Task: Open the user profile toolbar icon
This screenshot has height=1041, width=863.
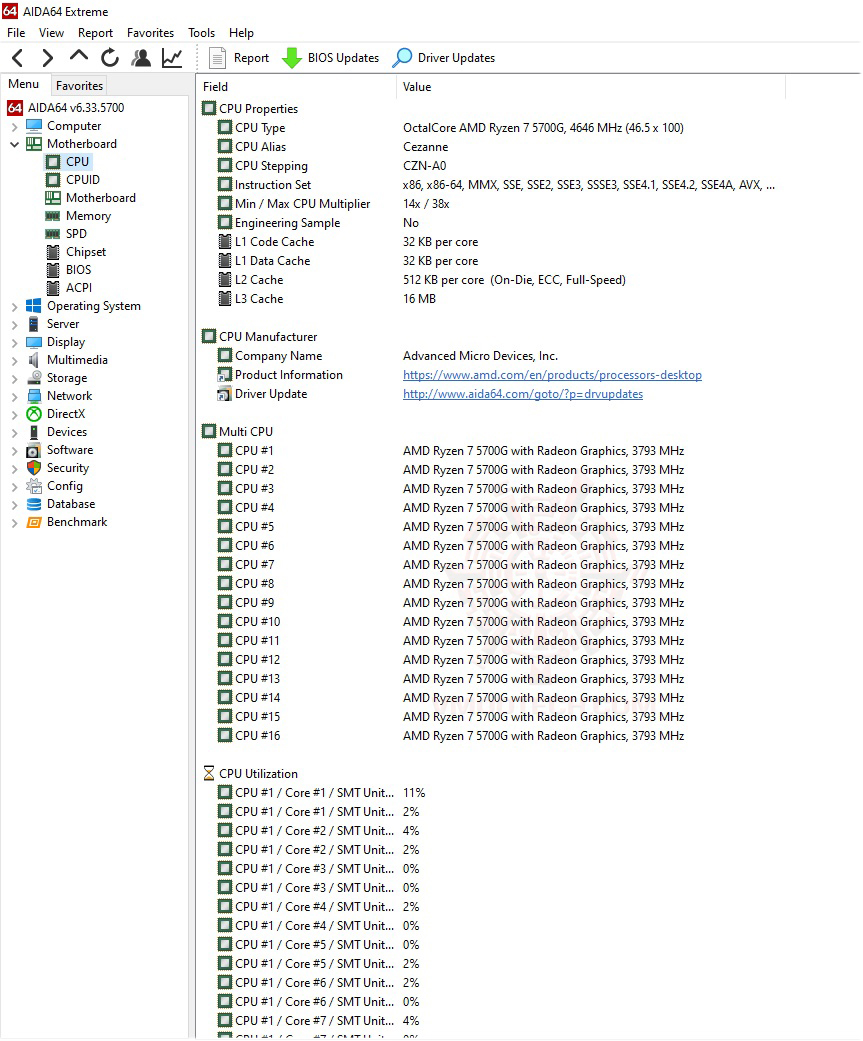Action: 141,58
